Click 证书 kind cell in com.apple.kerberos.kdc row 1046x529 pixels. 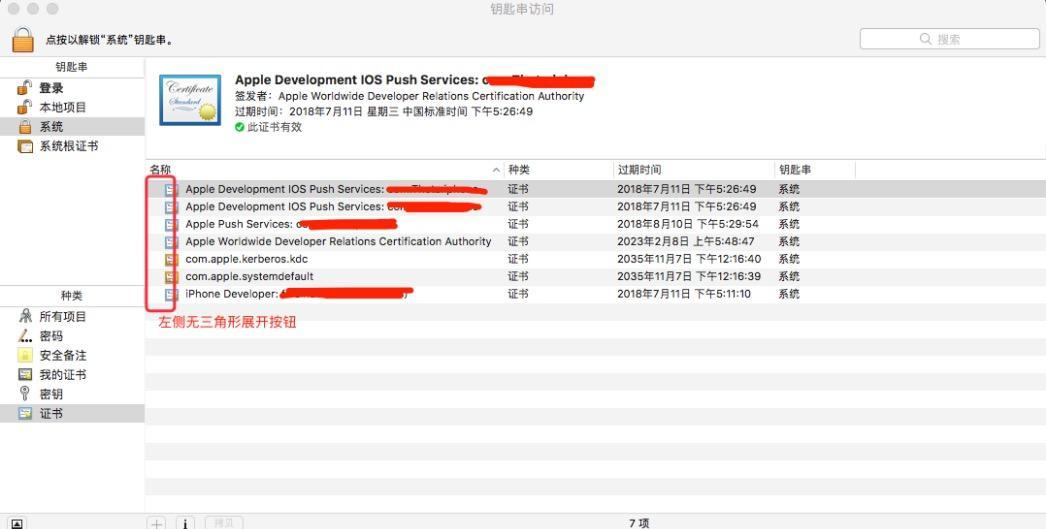pyautogui.click(x=518, y=259)
